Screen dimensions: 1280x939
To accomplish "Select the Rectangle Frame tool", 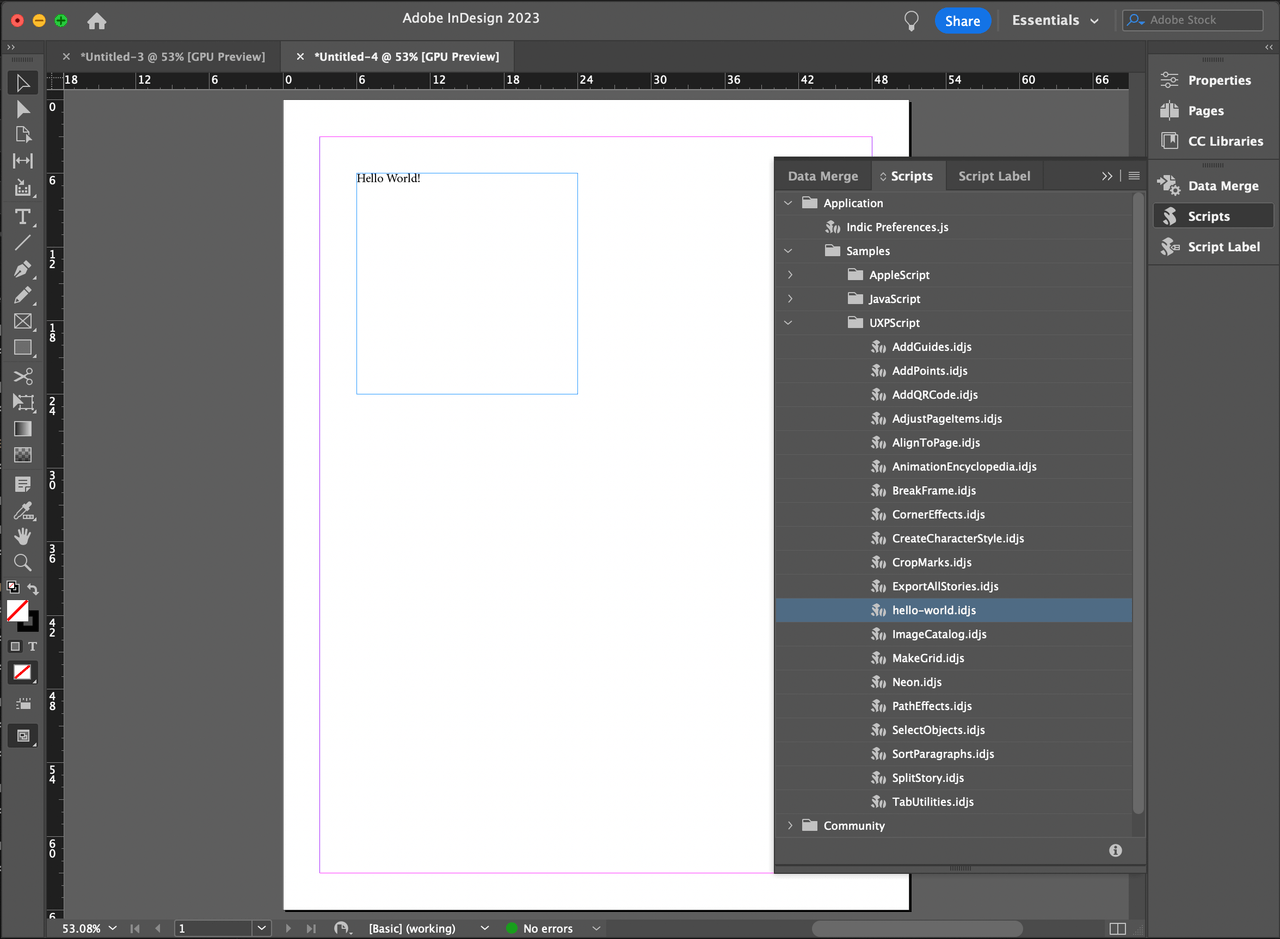I will click(x=23, y=322).
